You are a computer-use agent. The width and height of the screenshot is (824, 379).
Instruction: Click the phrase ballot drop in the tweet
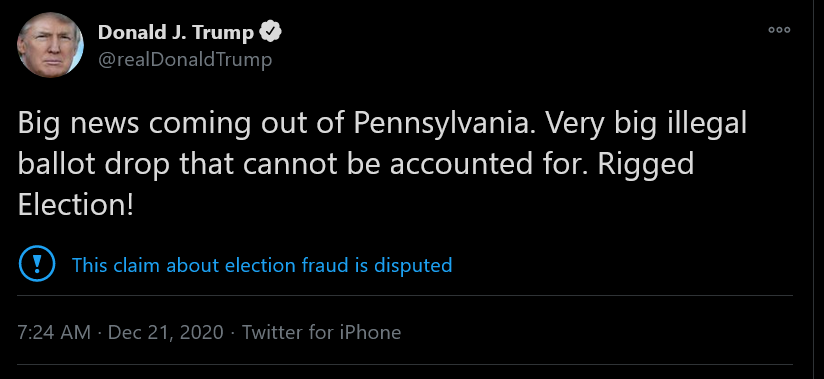(x=94, y=164)
